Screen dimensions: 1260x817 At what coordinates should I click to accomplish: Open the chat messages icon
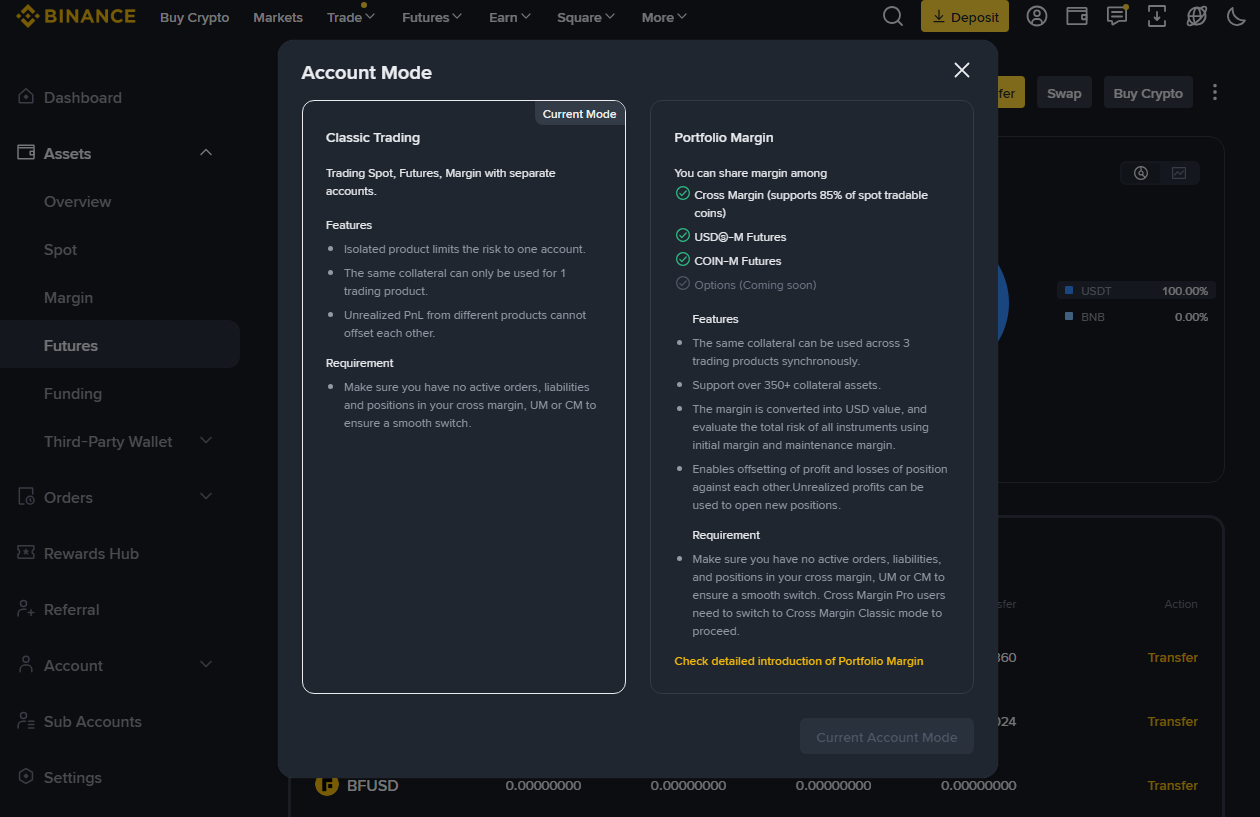pyautogui.click(x=1117, y=16)
